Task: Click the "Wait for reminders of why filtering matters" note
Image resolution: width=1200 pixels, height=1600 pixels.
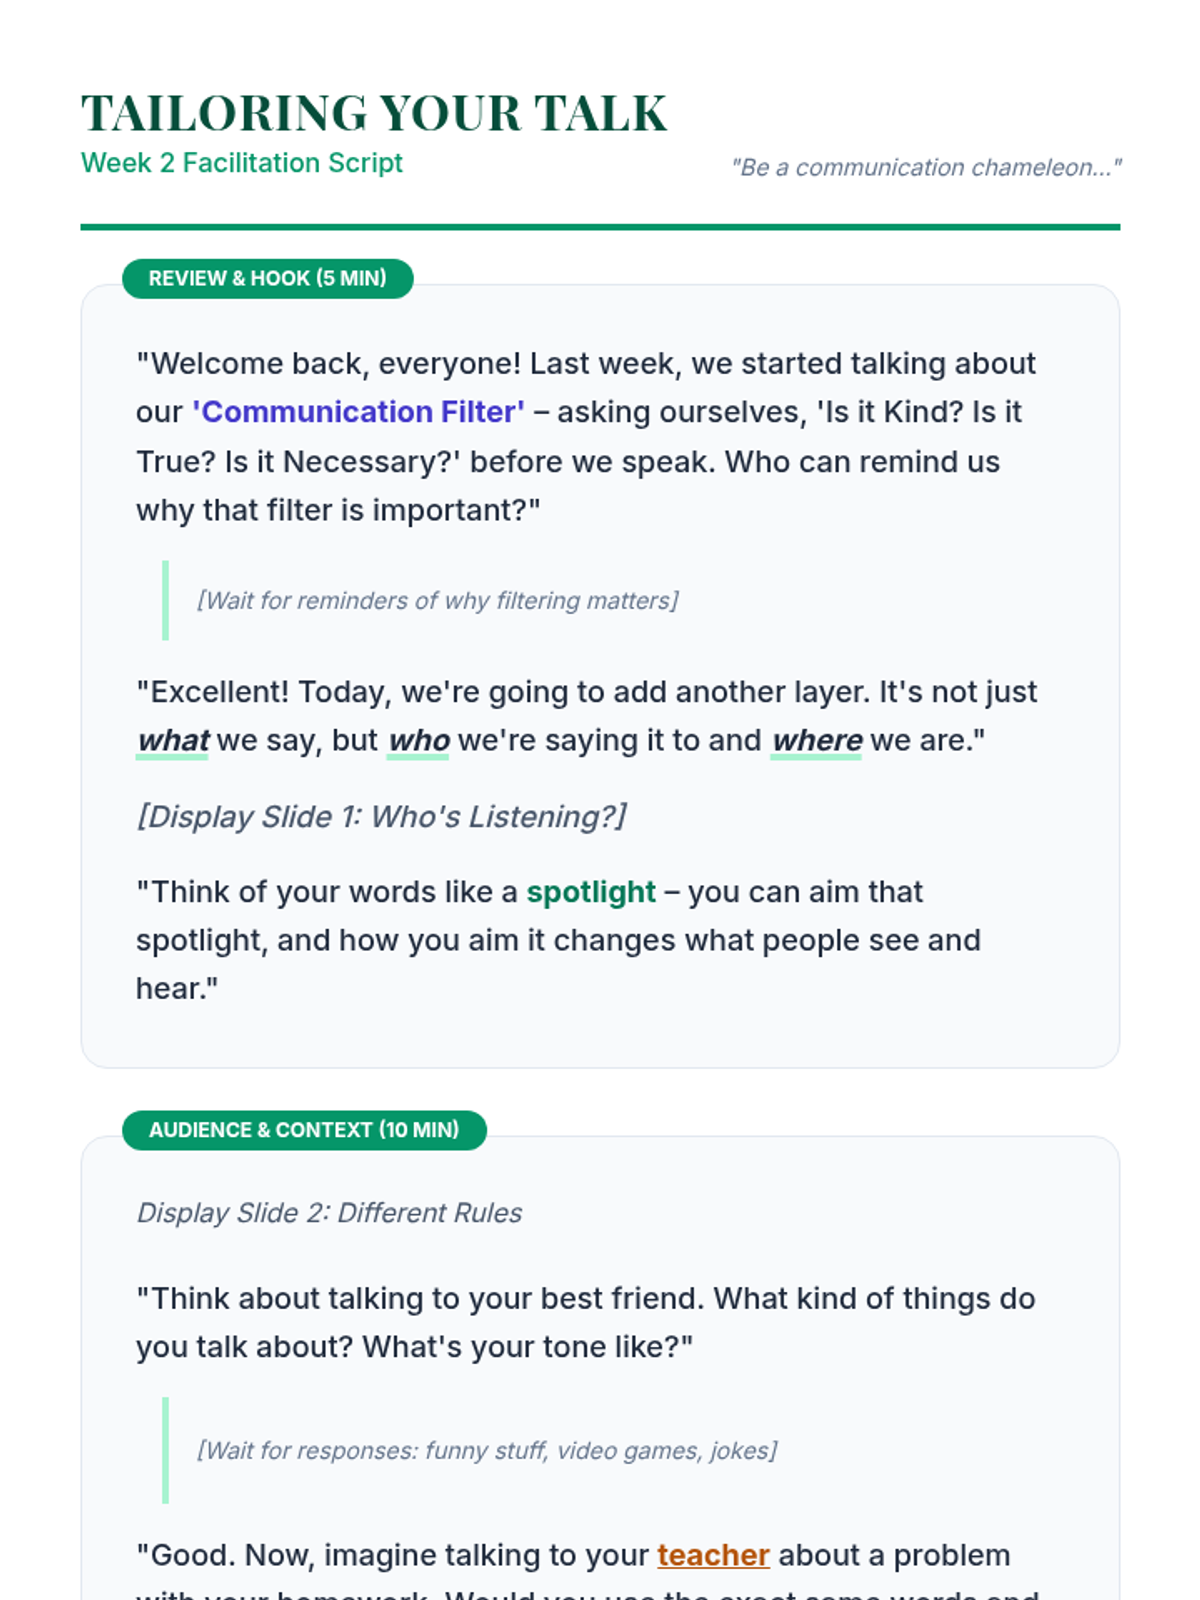Action: click(437, 600)
